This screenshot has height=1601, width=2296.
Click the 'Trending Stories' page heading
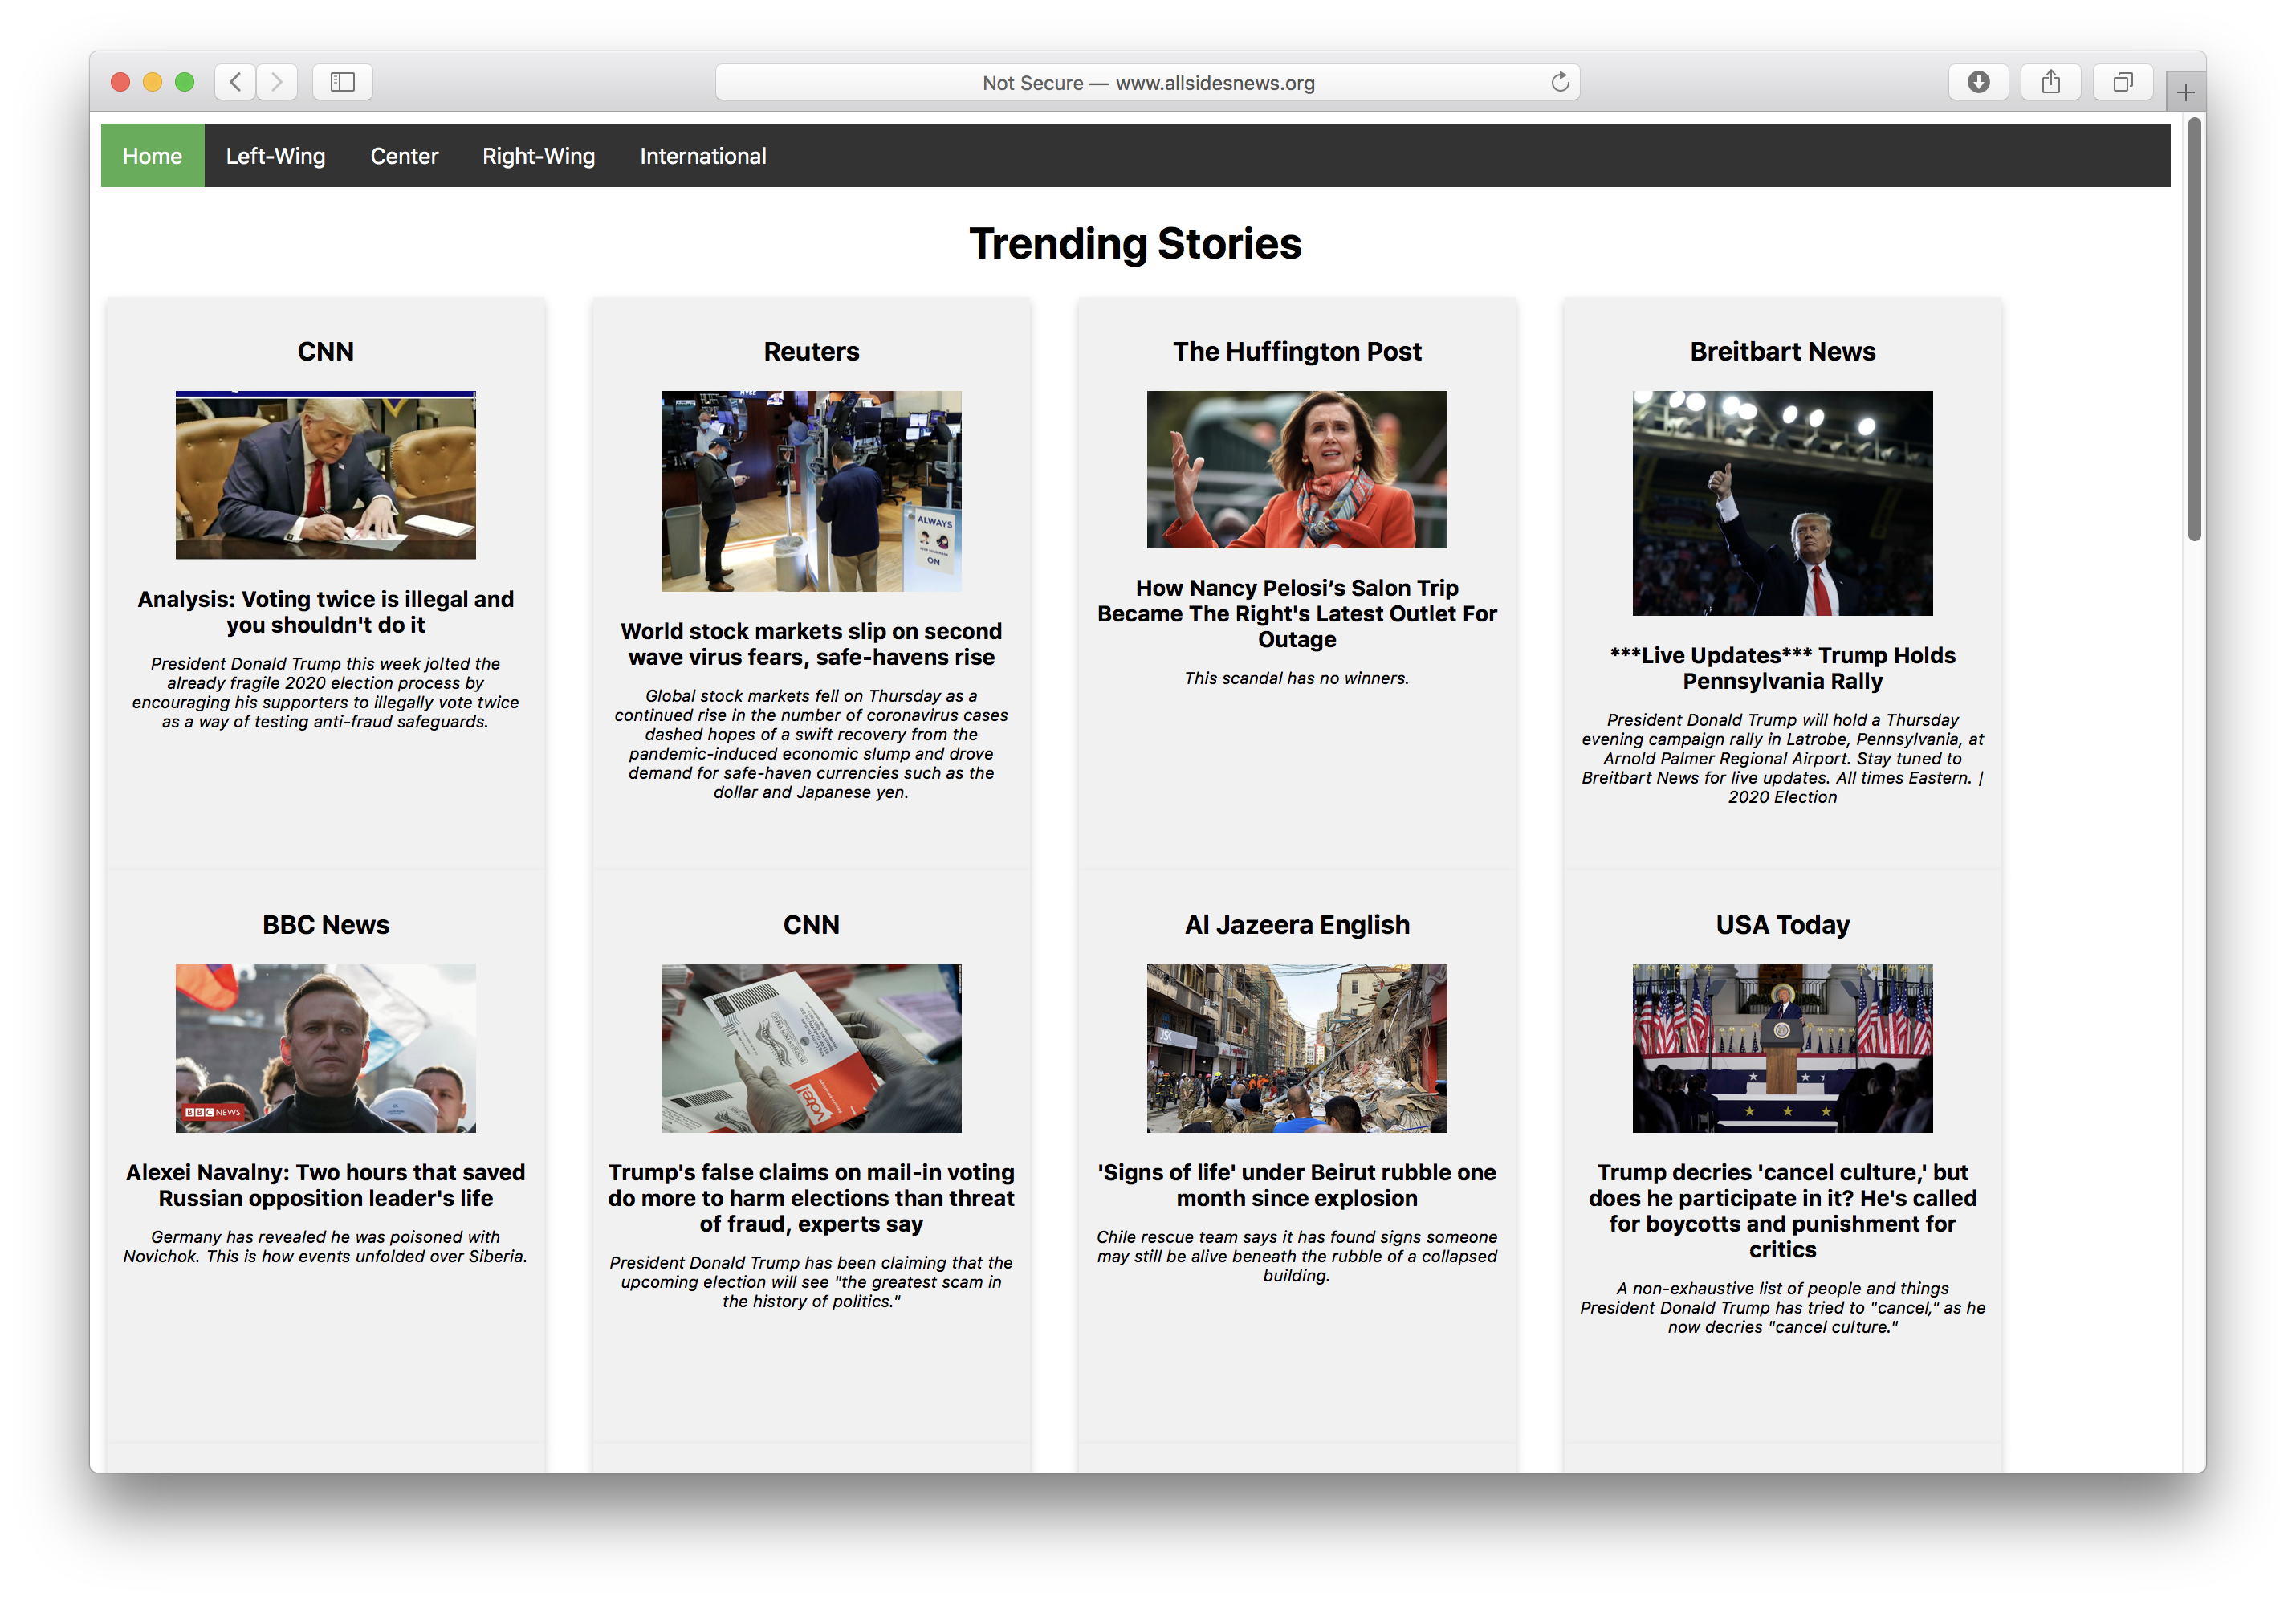coord(1135,244)
